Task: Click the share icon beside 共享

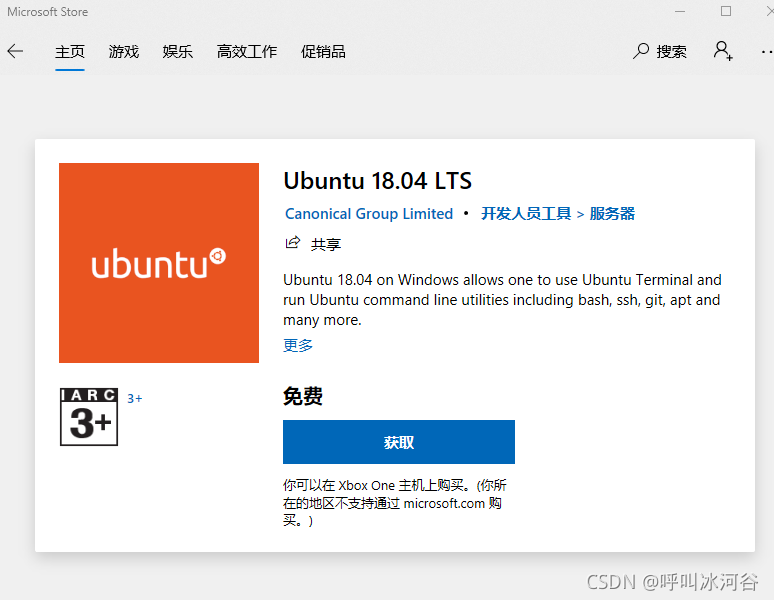Action: pyautogui.click(x=293, y=243)
